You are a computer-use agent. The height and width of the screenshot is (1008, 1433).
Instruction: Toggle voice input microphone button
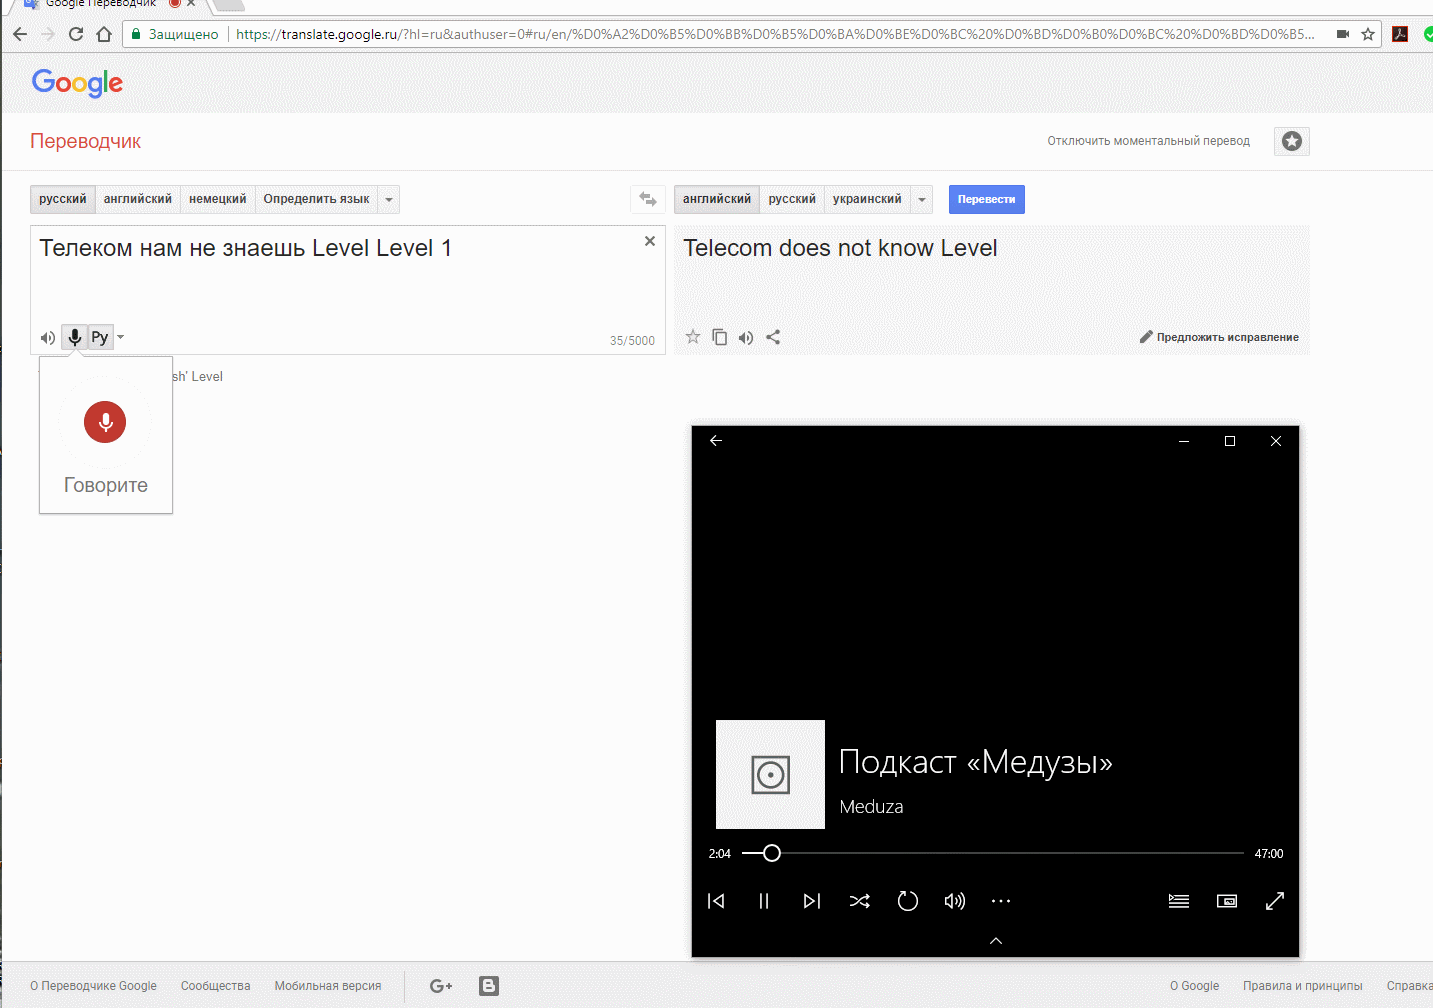click(x=75, y=337)
